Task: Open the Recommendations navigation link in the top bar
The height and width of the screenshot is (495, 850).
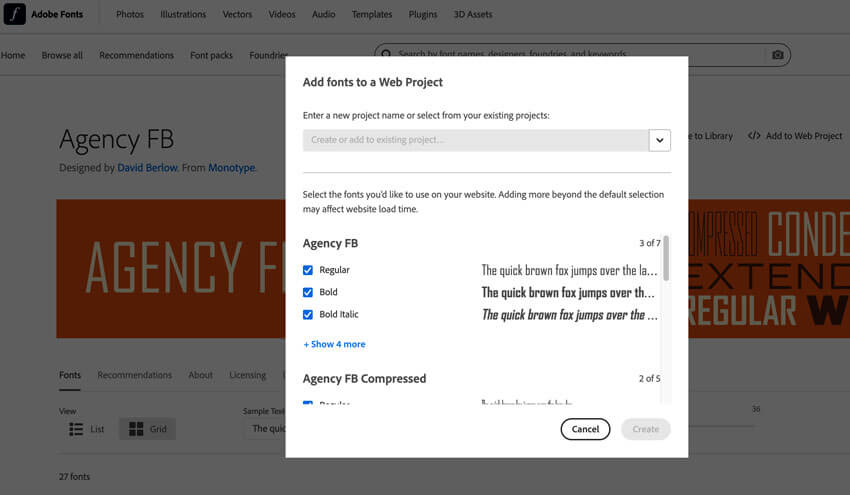Action: [137, 55]
